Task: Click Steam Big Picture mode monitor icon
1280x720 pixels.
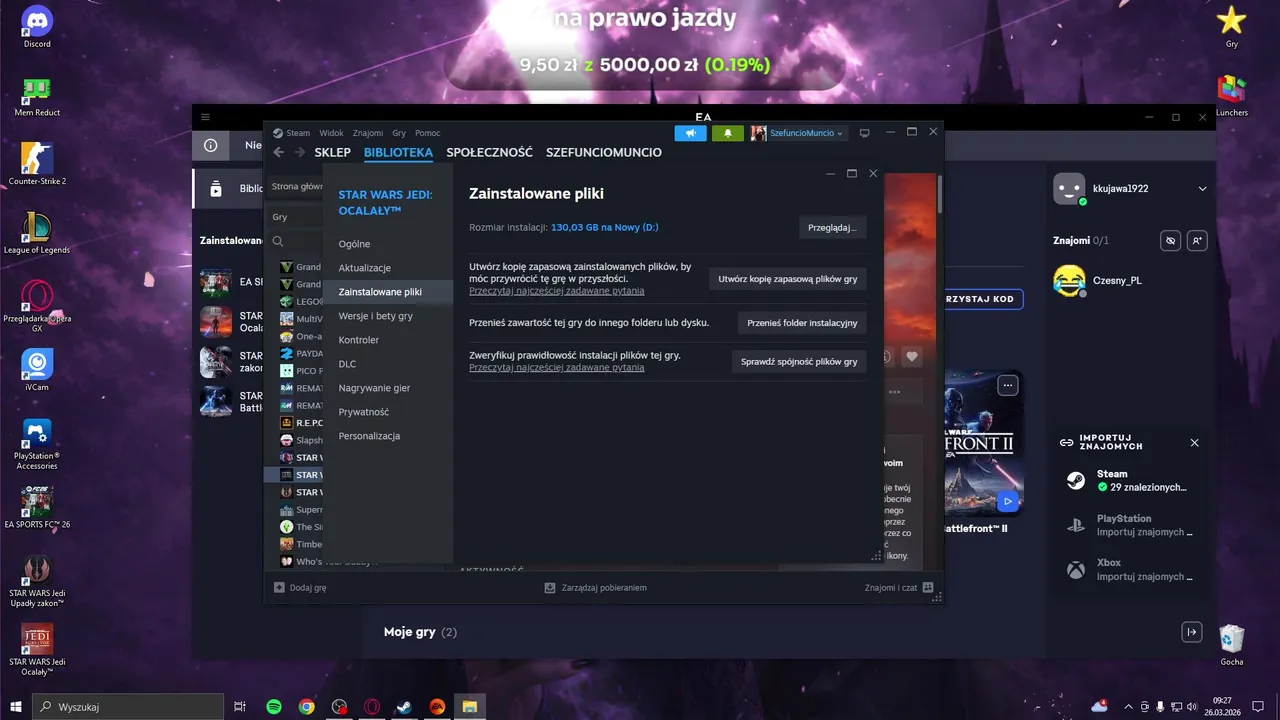Action: [865, 133]
